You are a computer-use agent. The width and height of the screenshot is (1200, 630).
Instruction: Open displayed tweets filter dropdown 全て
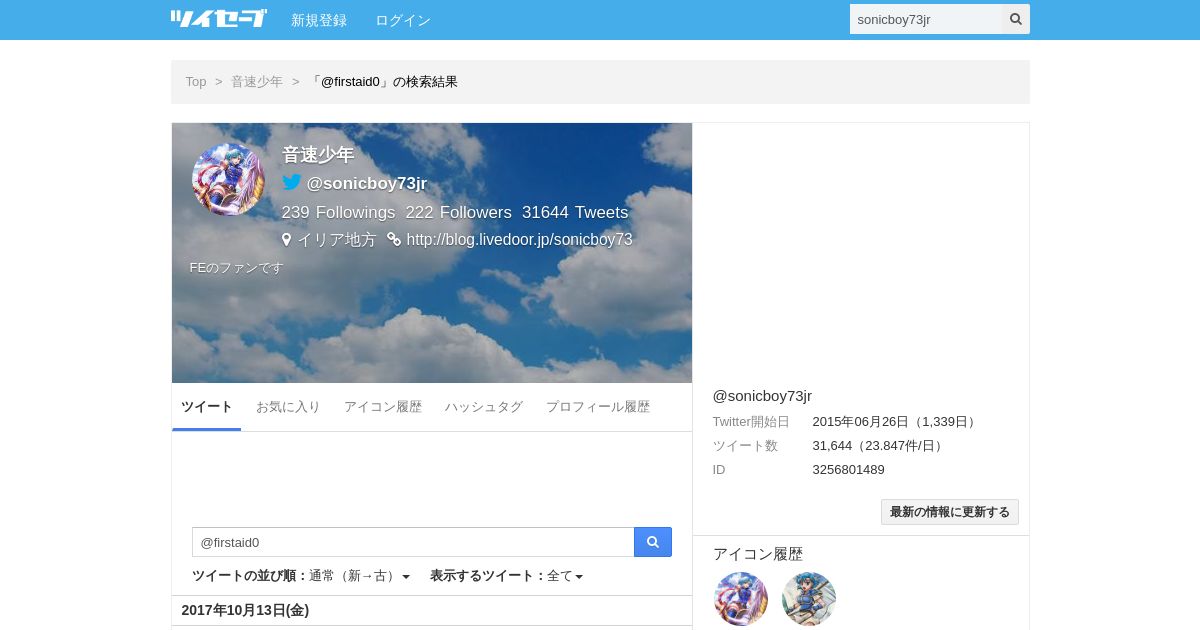tap(565, 576)
